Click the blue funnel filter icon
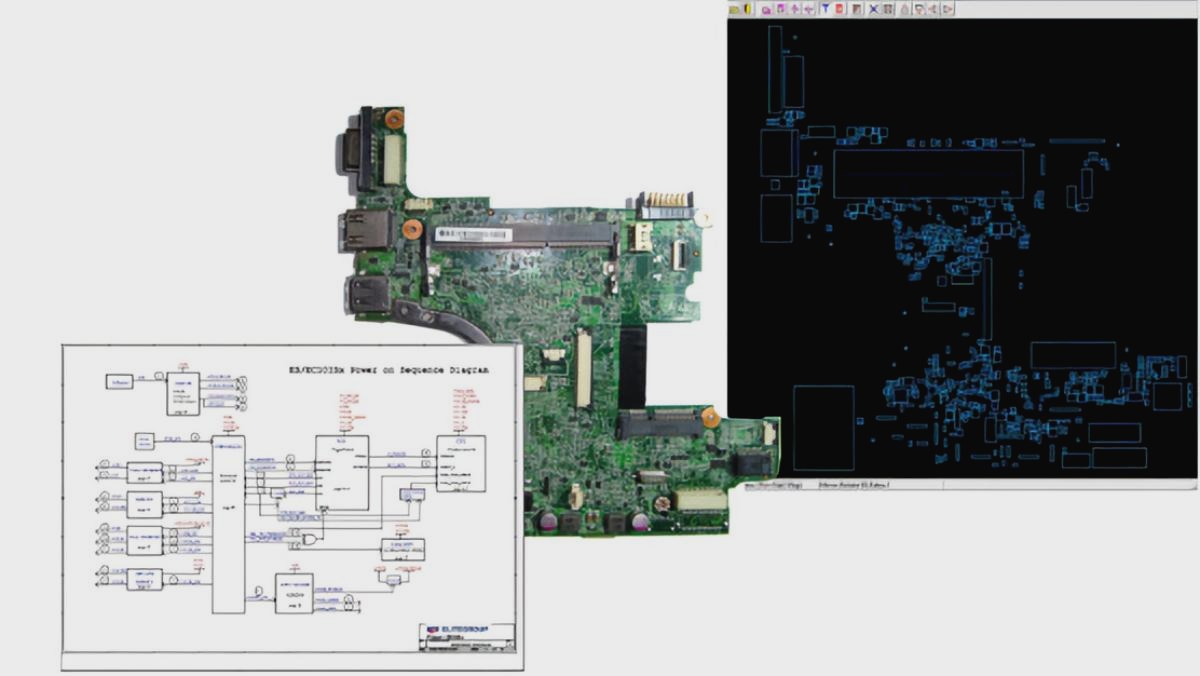 pyautogui.click(x=825, y=9)
